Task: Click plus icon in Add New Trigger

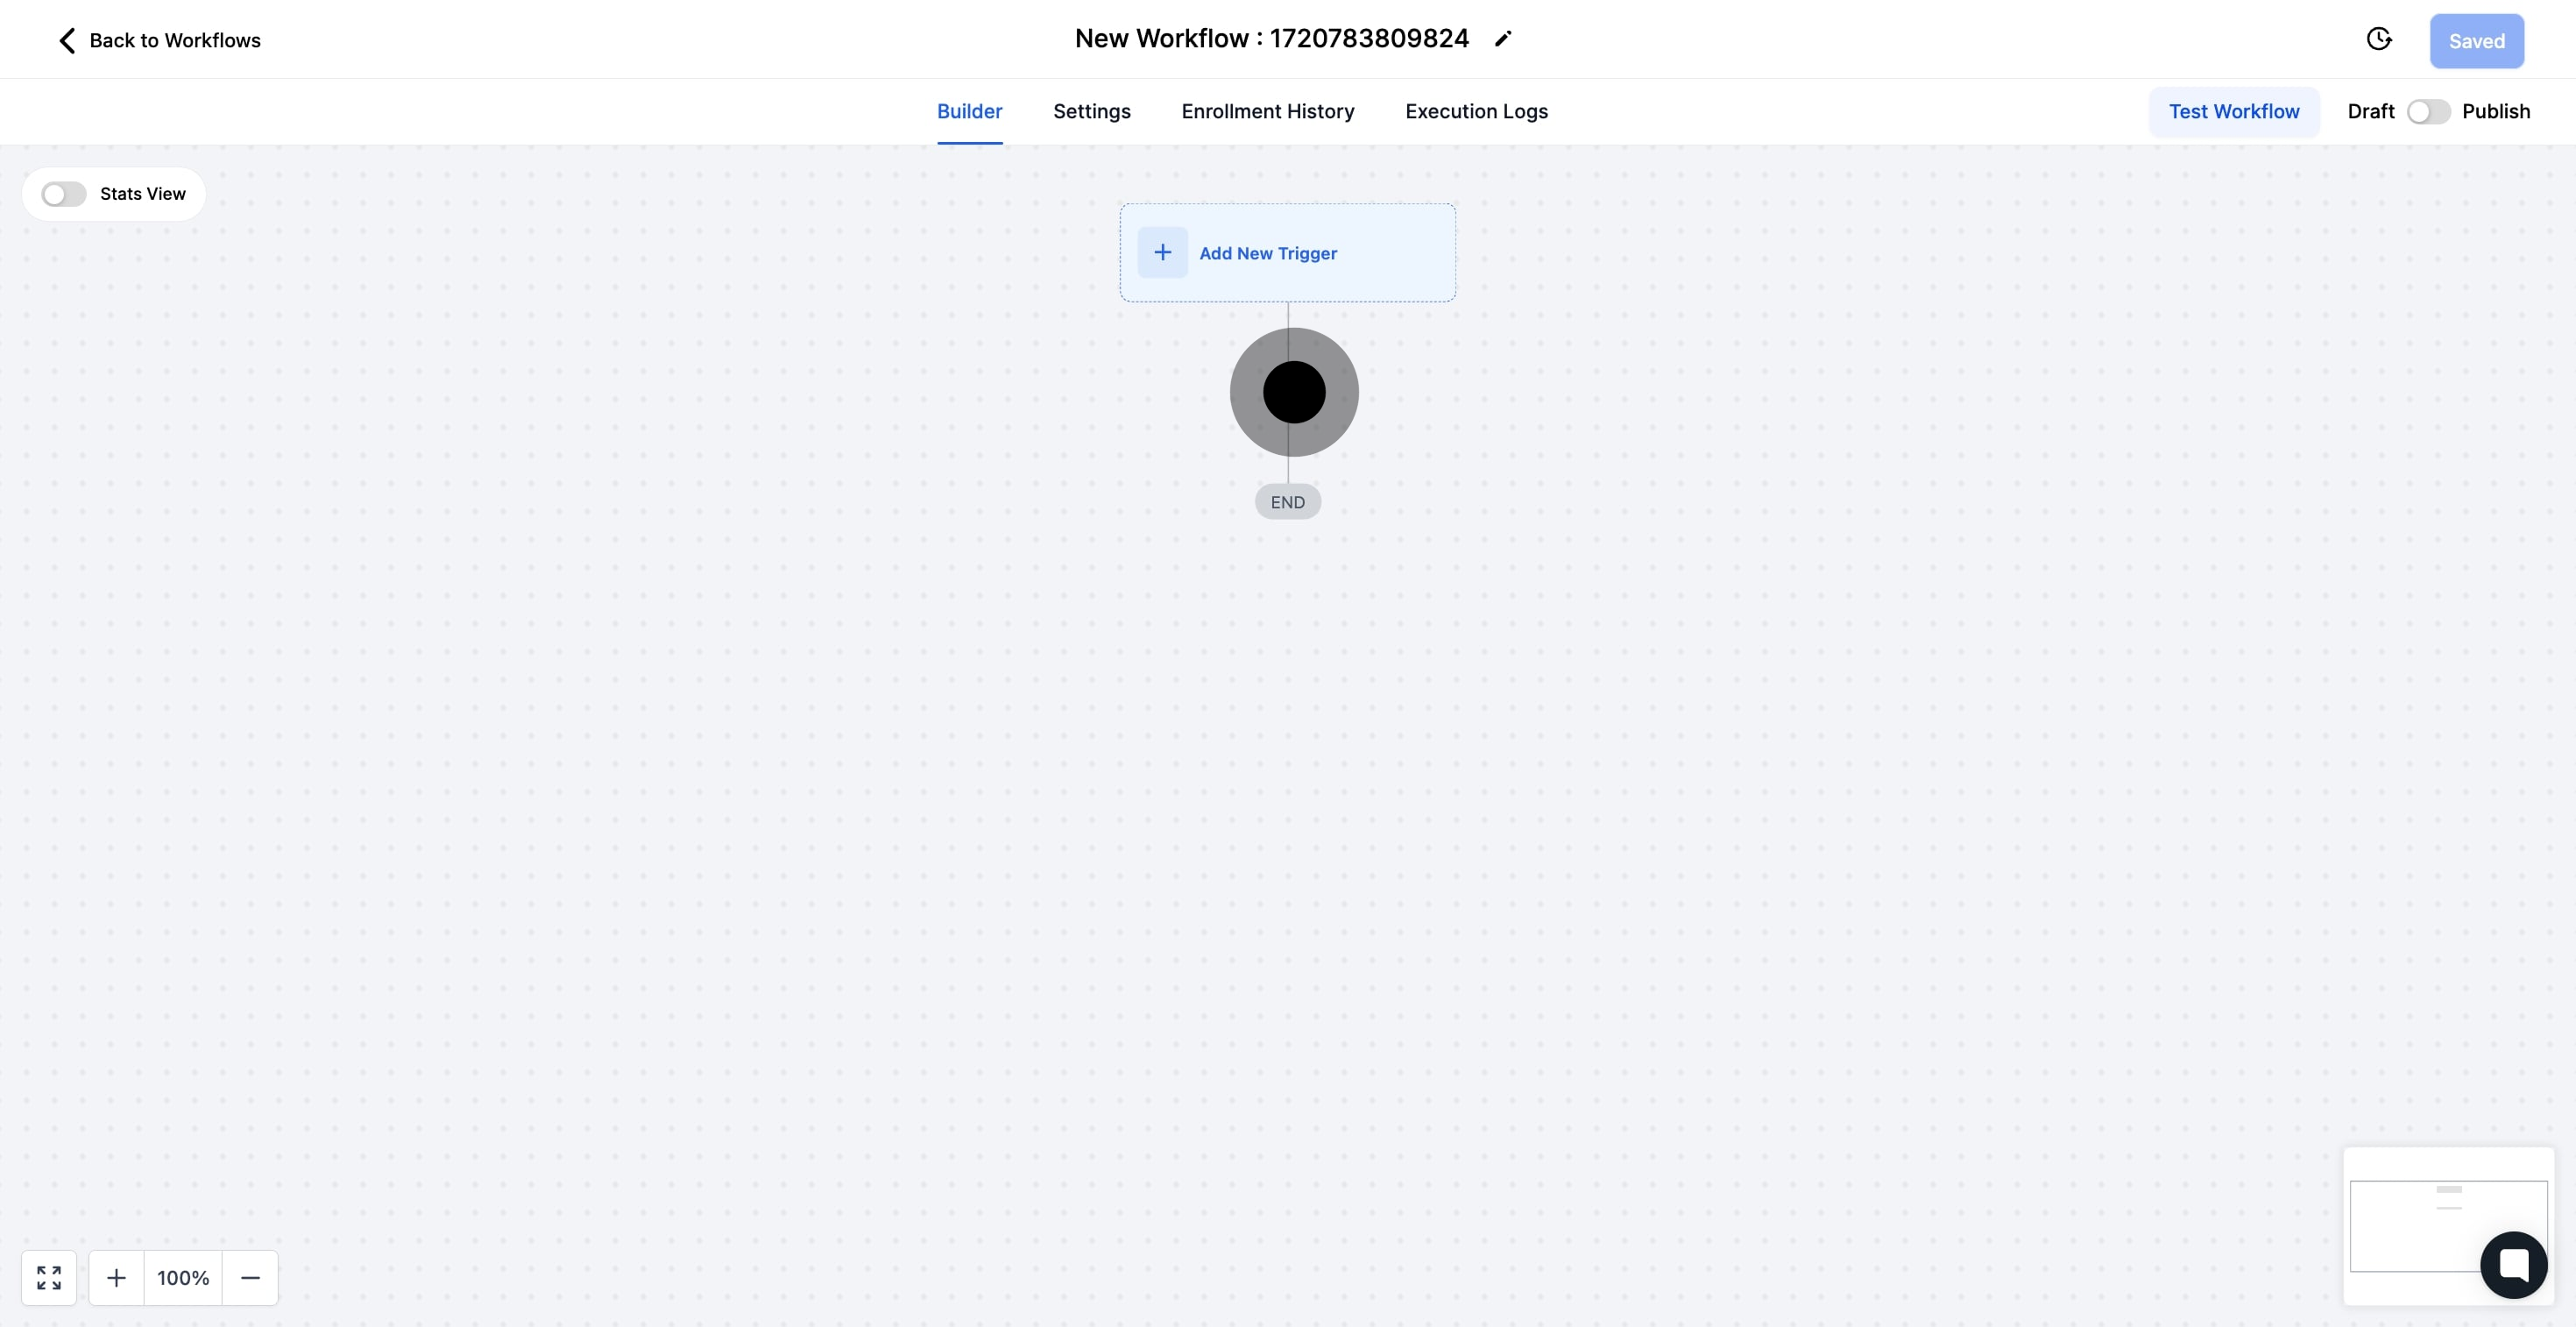Action: tap(1162, 253)
